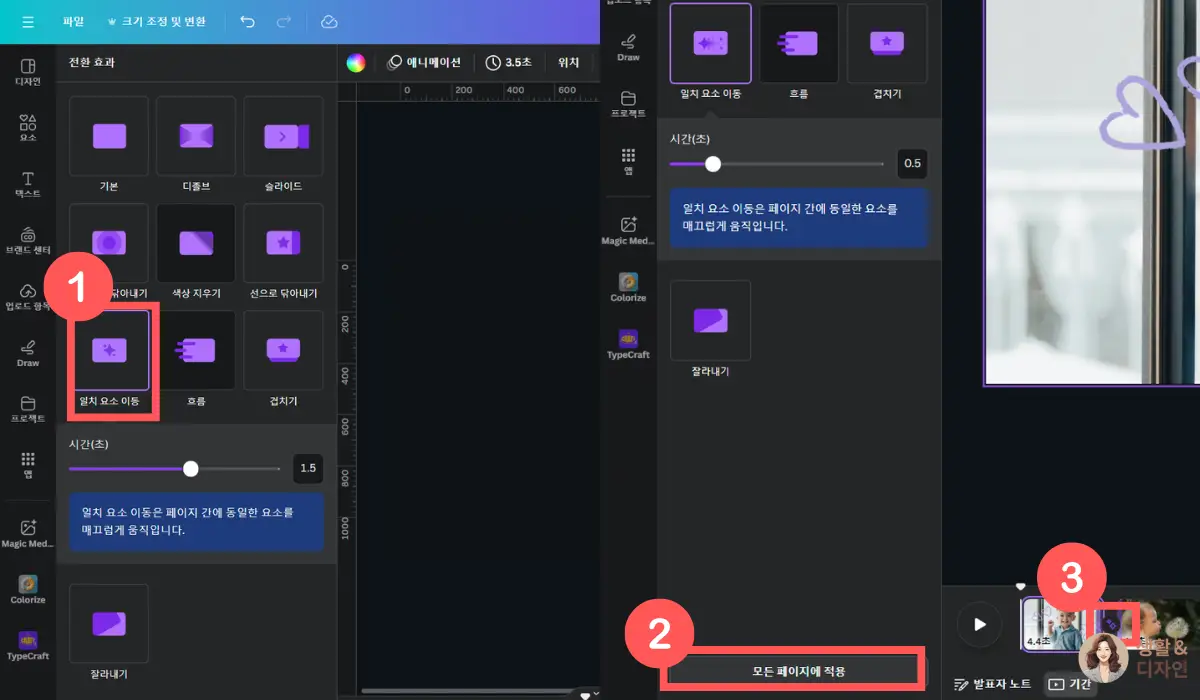Select the 디졸브 transition effect

pyautogui.click(x=195, y=135)
